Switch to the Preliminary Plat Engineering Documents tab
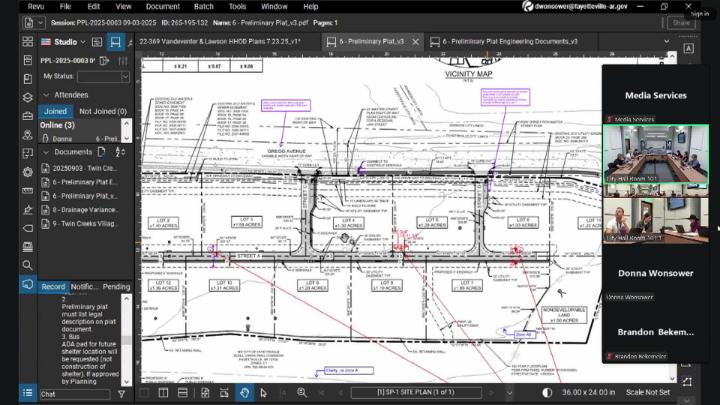 click(x=510, y=41)
